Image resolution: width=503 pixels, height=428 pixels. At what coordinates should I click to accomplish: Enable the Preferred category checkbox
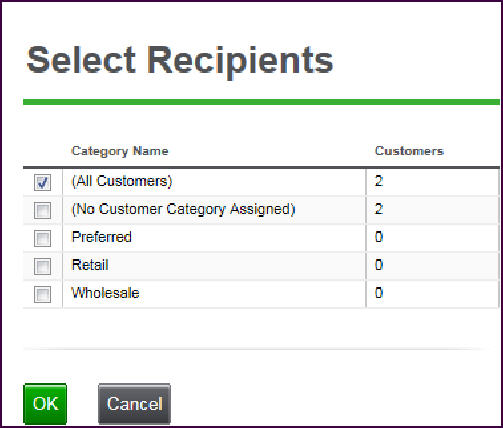pos(42,238)
